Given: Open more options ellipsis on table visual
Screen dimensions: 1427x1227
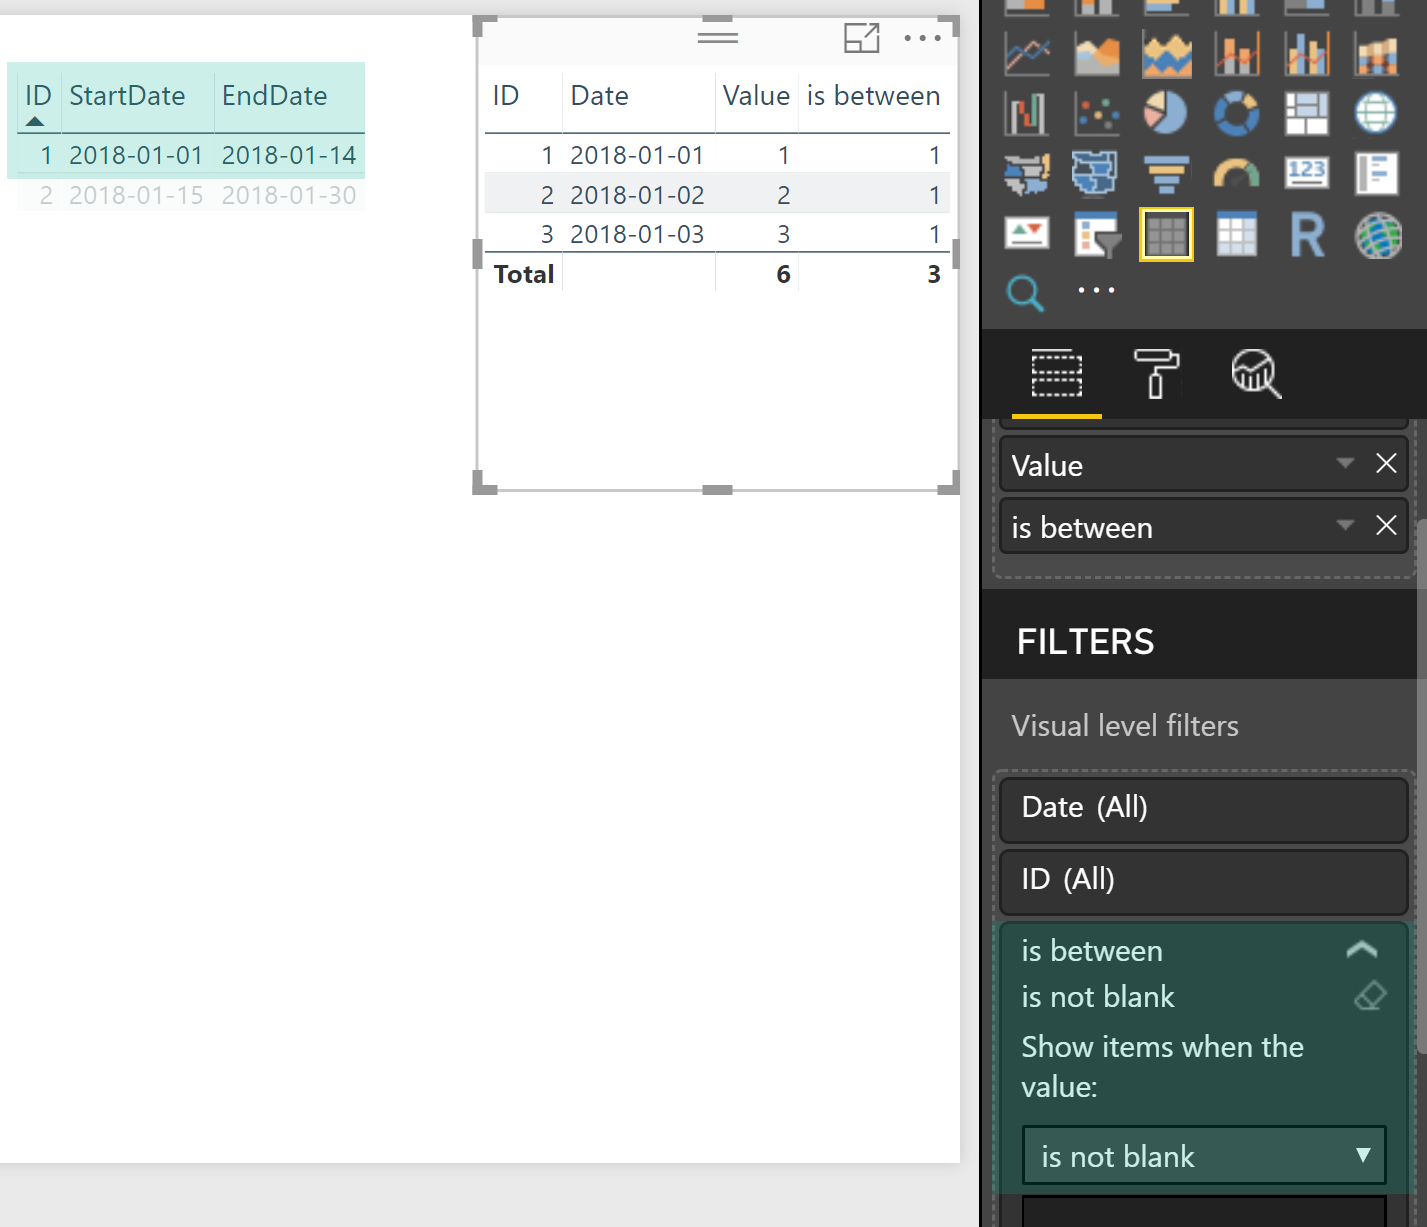Looking at the screenshot, I should pos(922,38).
